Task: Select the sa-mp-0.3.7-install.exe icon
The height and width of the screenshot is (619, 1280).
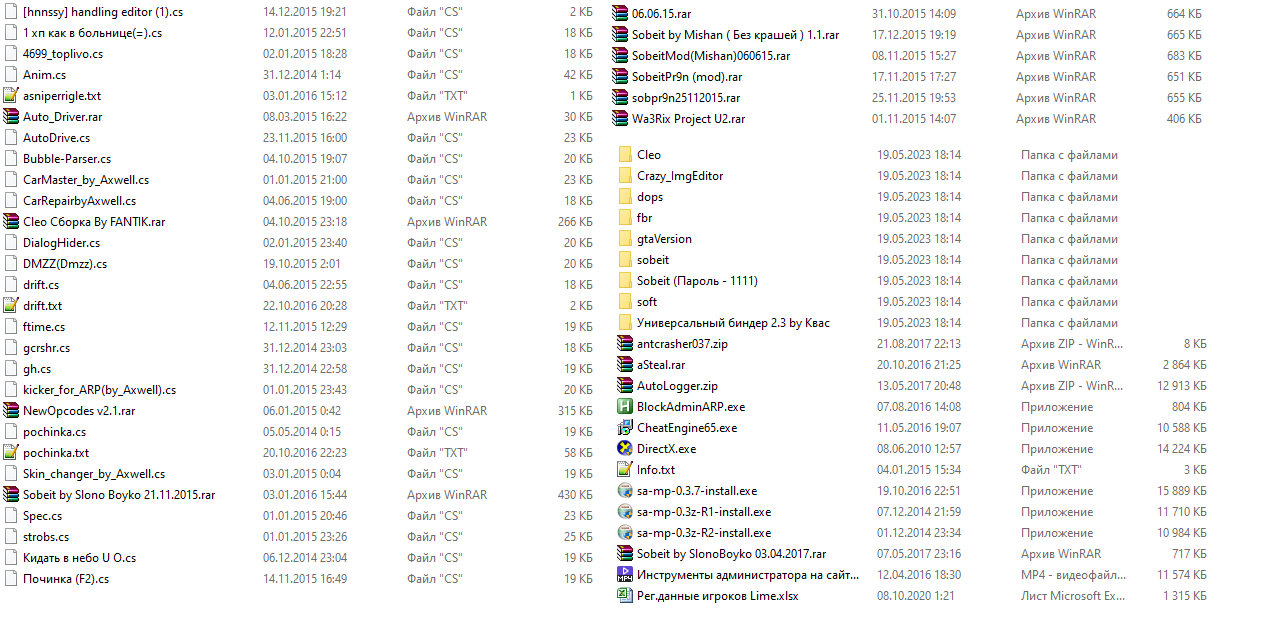Action: tap(625, 491)
